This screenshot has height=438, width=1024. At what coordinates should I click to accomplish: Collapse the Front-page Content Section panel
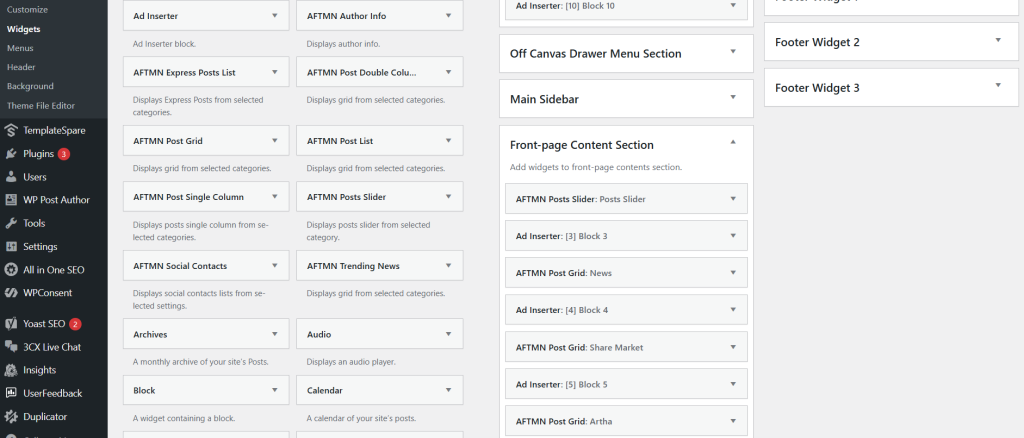[x=733, y=144]
